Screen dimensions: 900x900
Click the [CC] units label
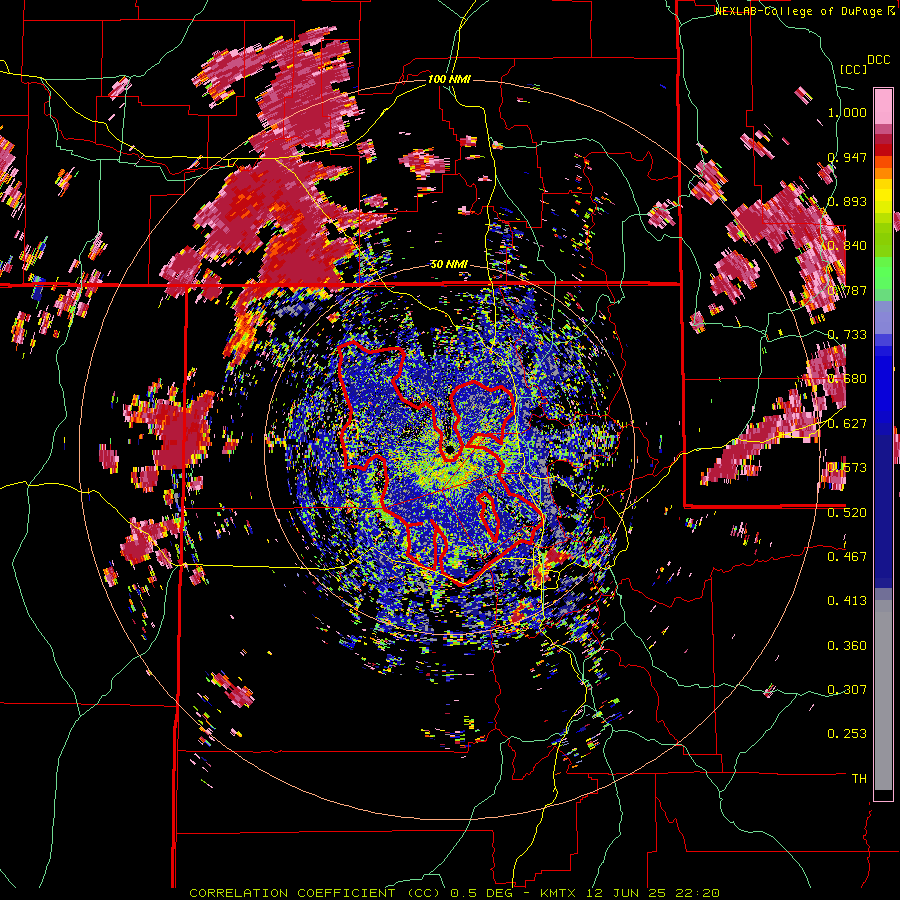point(854,69)
